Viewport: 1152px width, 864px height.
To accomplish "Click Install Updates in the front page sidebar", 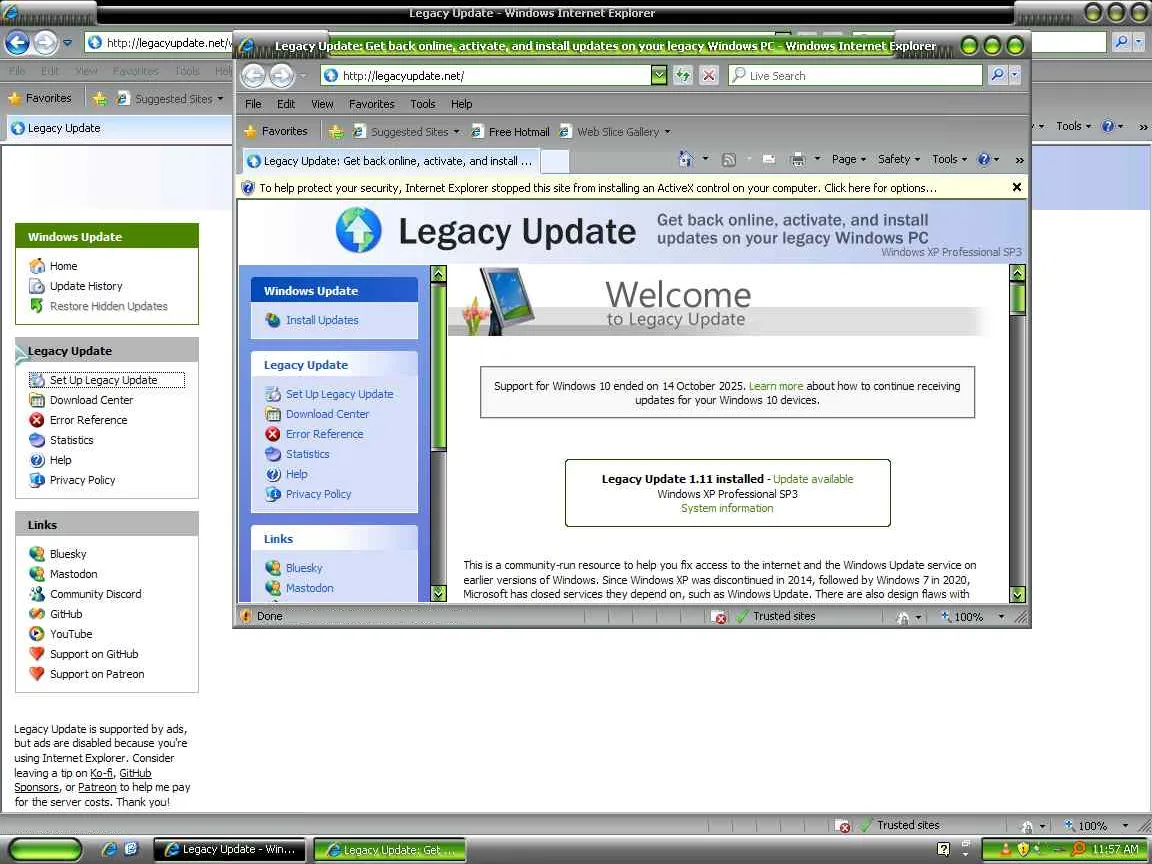I will (x=322, y=320).
